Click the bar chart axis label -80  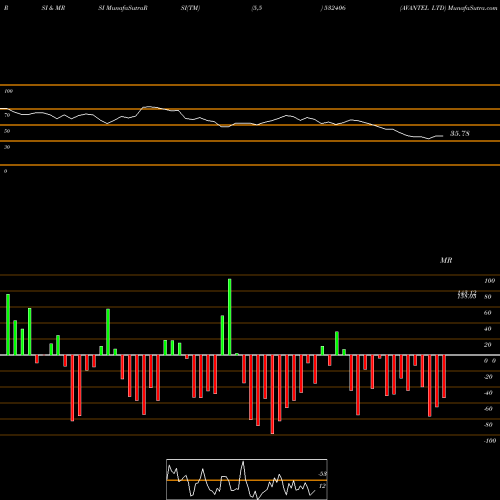coord(488,425)
